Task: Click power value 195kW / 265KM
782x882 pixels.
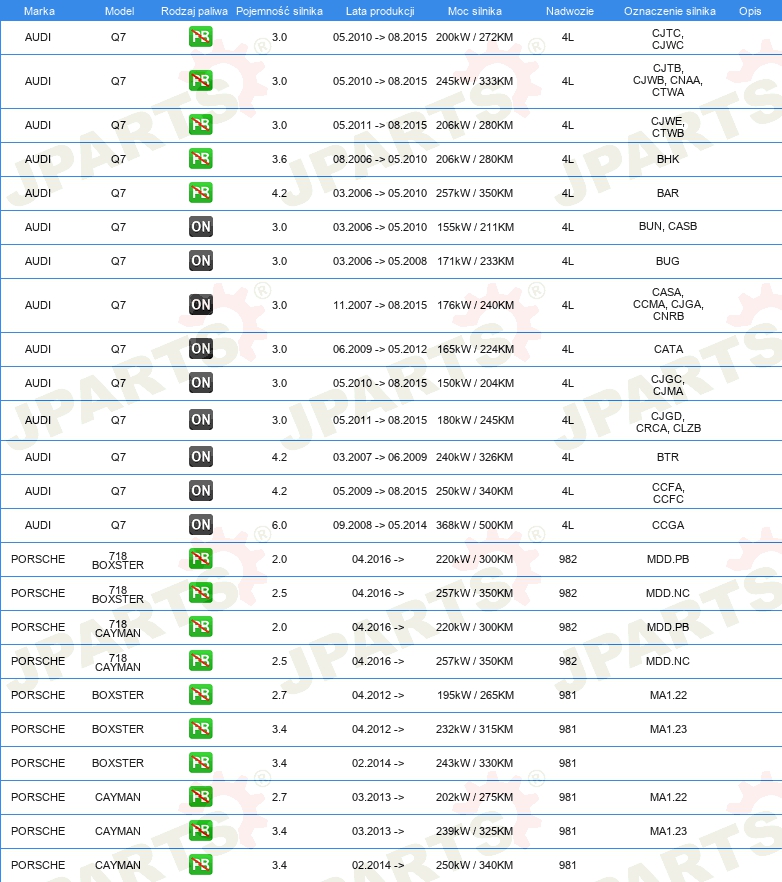Action: pyautogui.click(x=475, y=695)
